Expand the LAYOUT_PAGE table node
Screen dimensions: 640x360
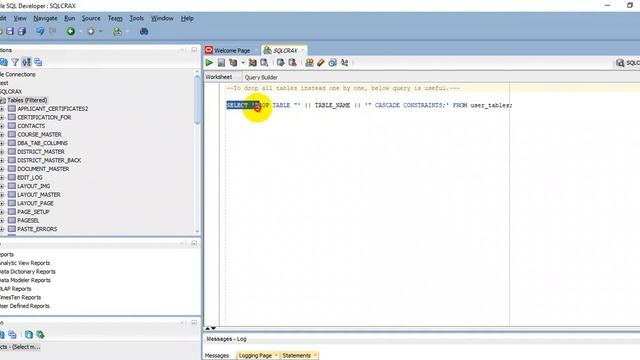click(2, 203)
